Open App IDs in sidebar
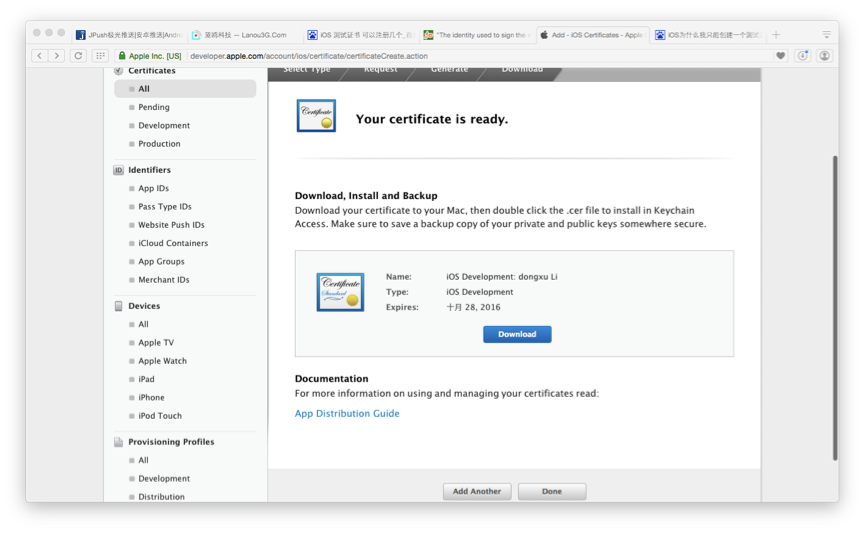 [x=153, y=188]
